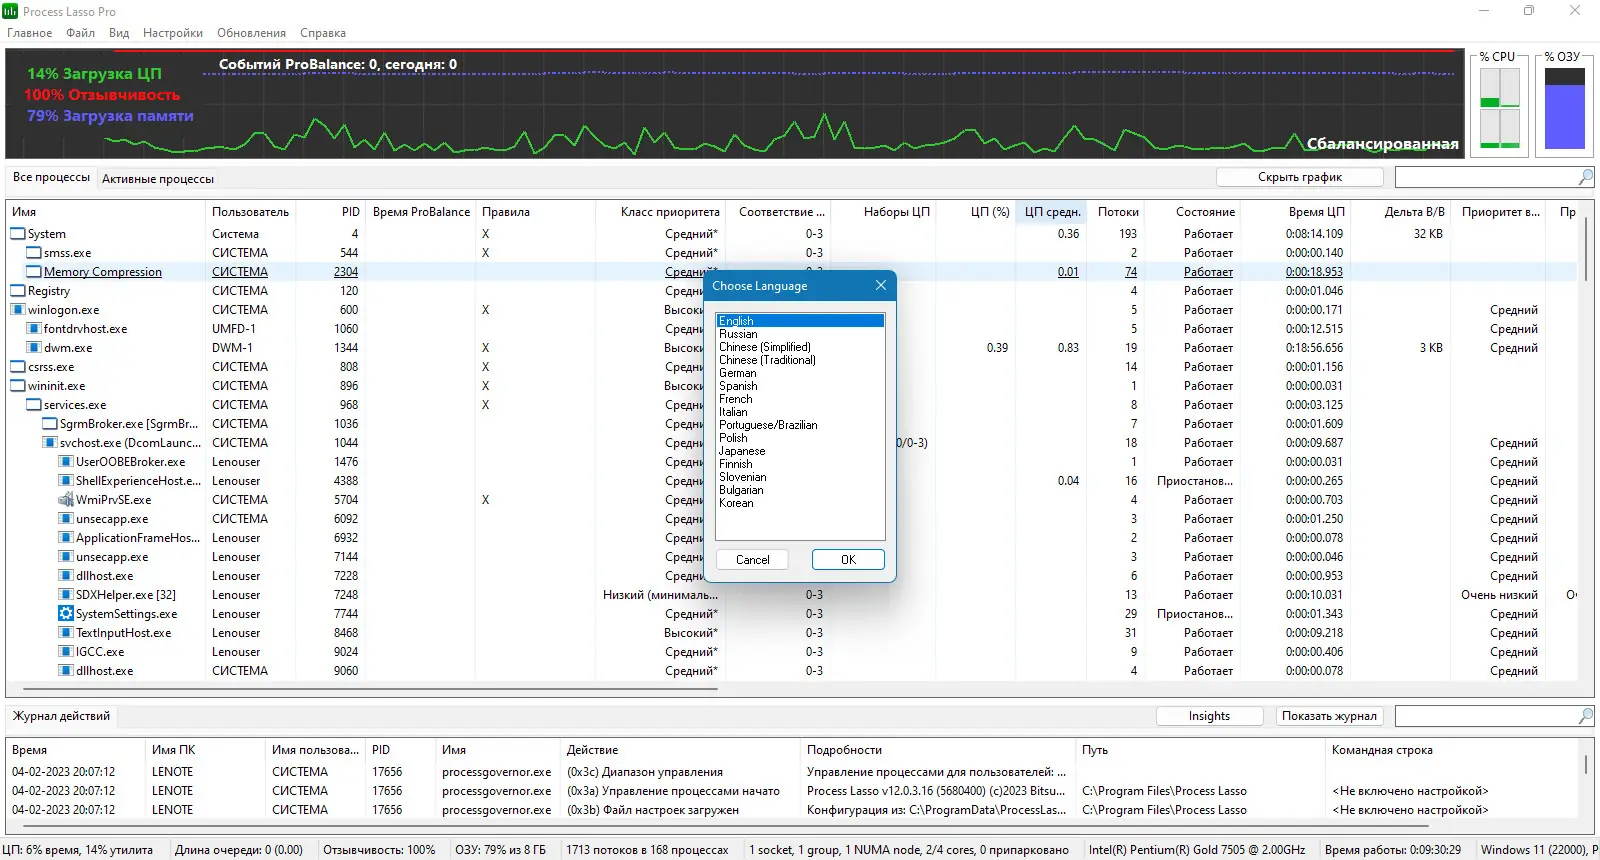The image size is (1600, 860).
Task: Click IGCC.exe process icon
Action: (66, 652)
